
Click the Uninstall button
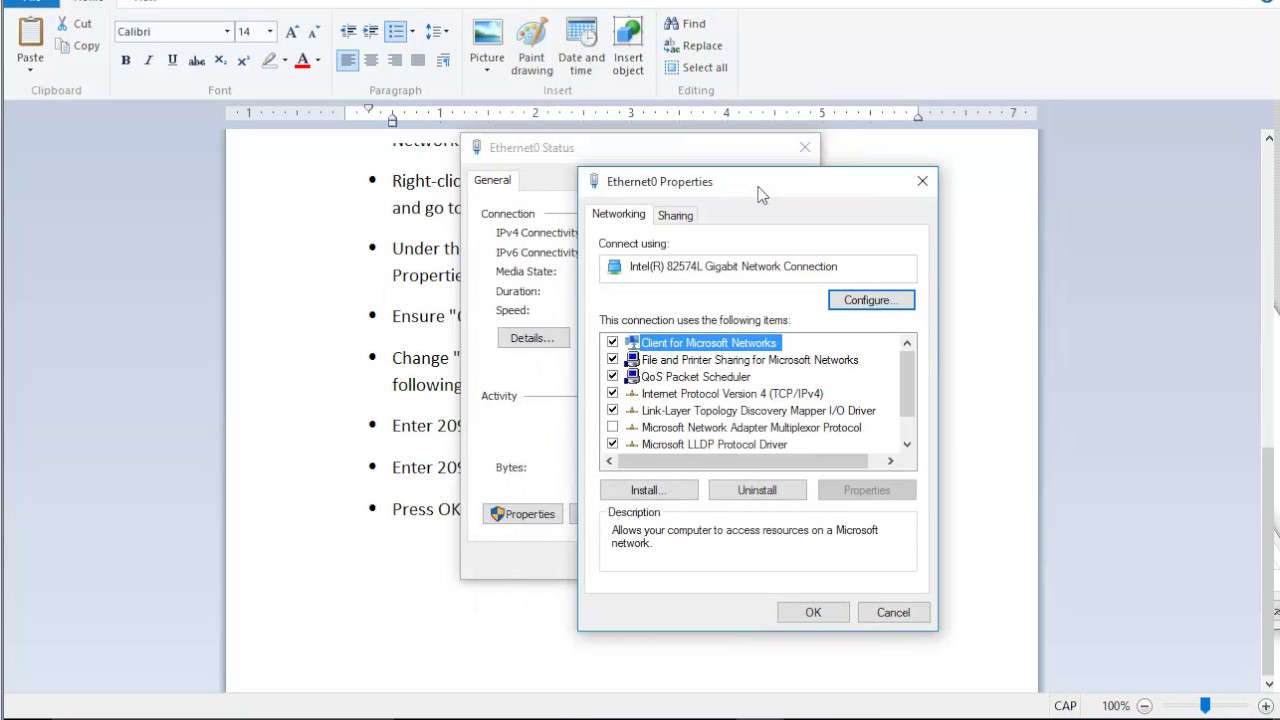pyautogui.click(x=757, y=490)
